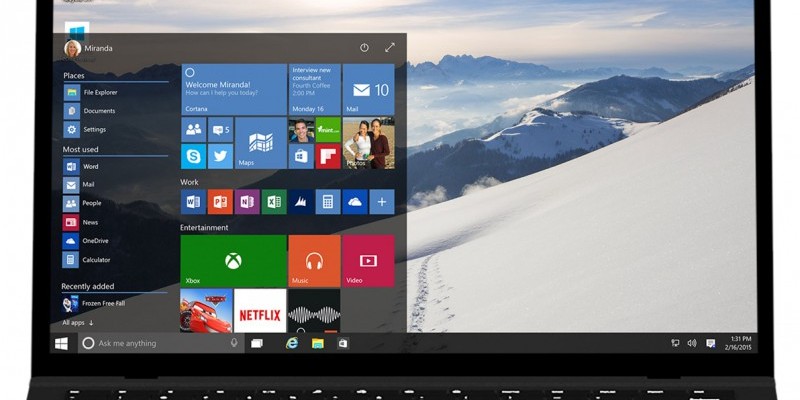This screenshot has width=800, height=400.
Task: Launch Excel tile in Work group
Action: [x=274, y=202]
